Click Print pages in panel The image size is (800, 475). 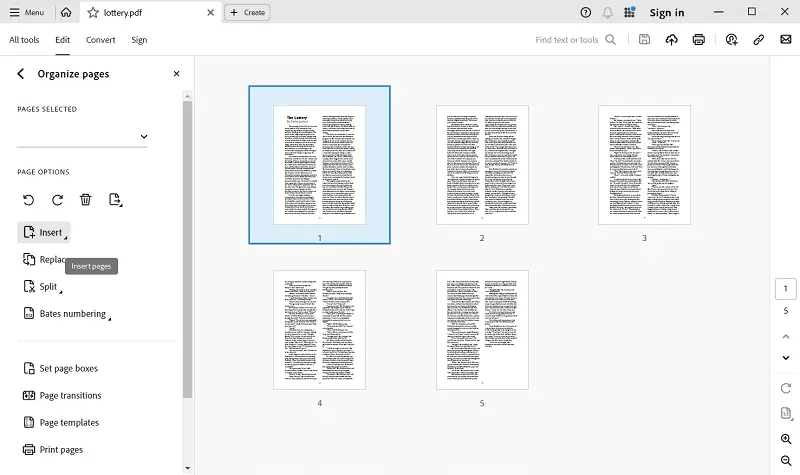click(x=53, y=449)
